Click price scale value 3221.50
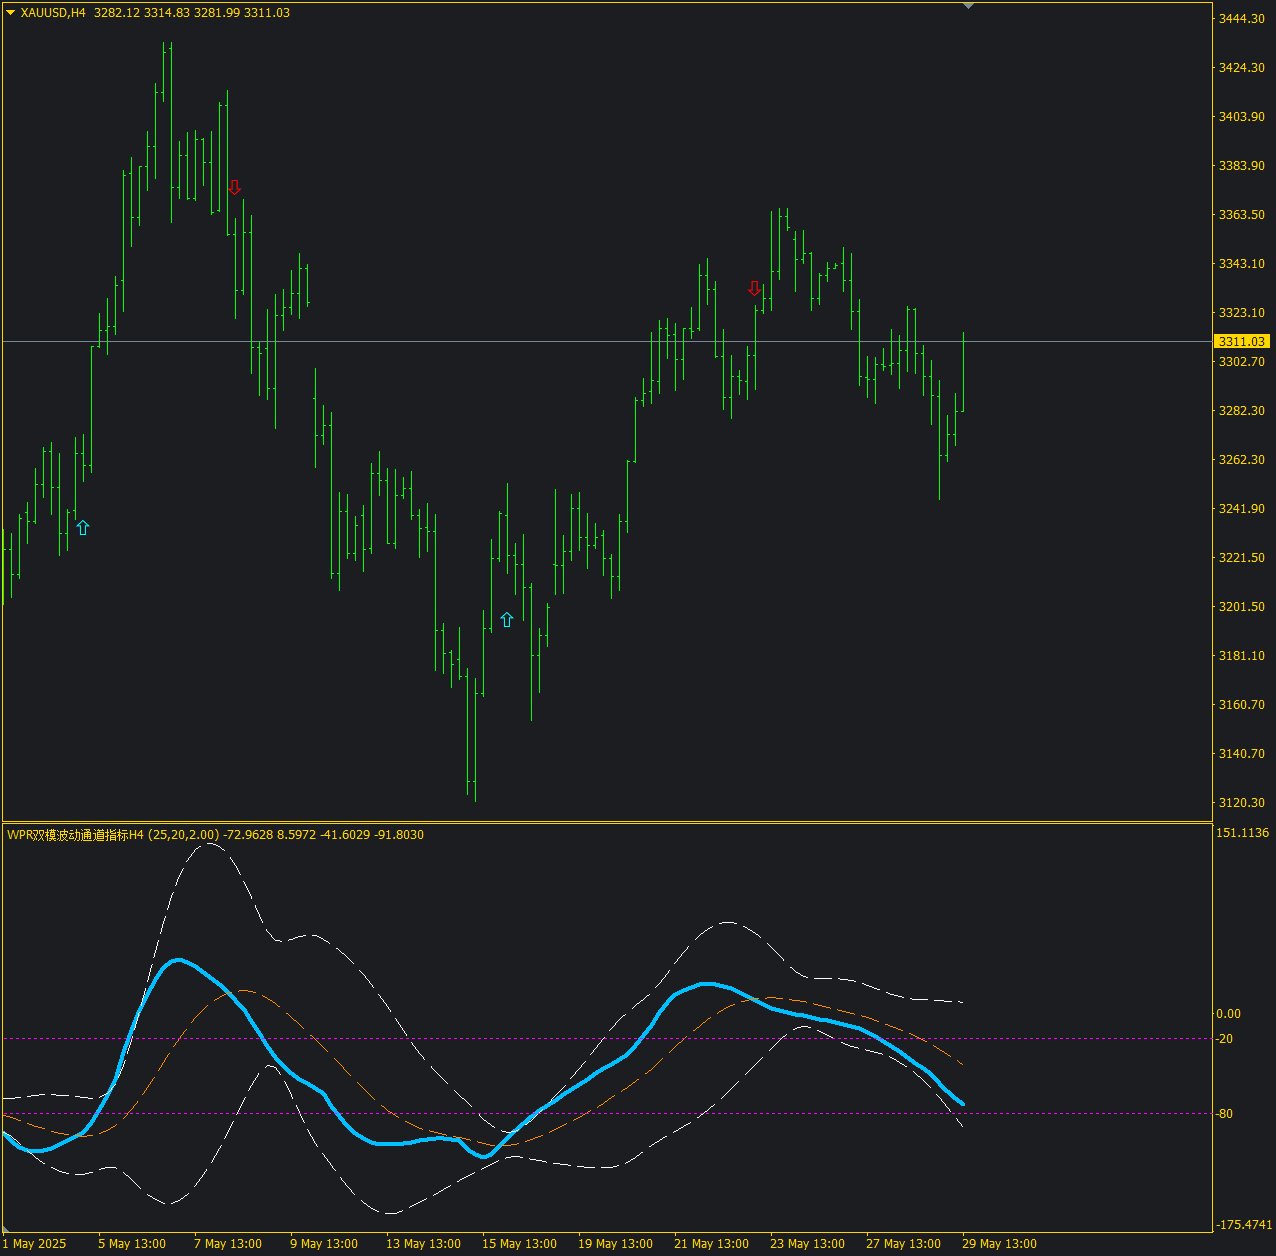Image resolution: width=1276 pixels, height=1256 pixels. (x=1241, y=558)
